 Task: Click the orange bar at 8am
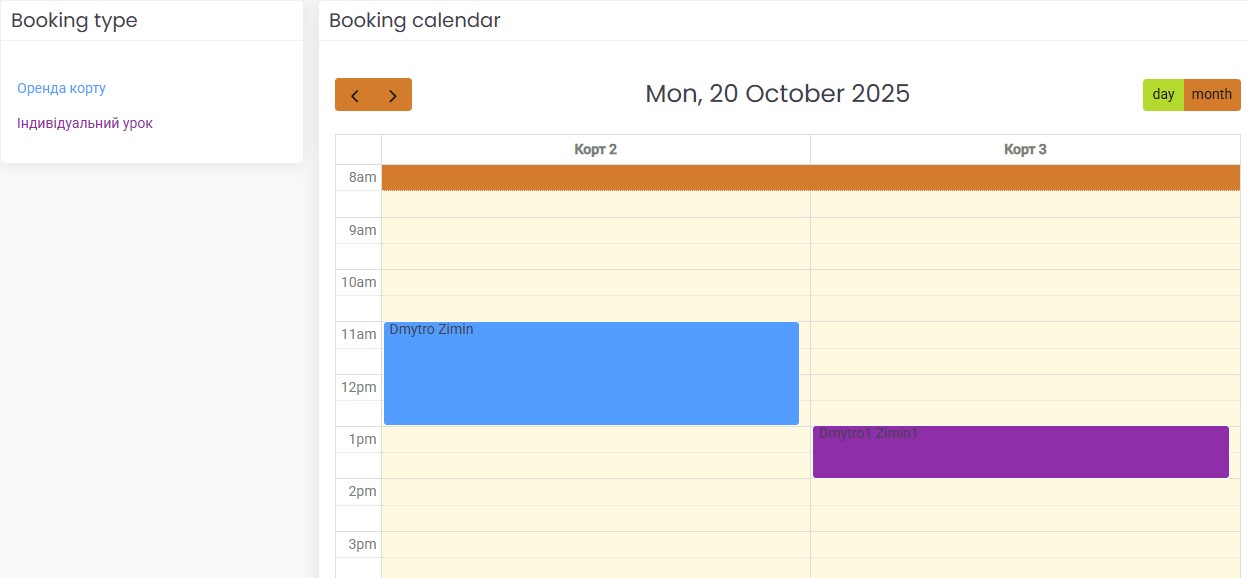coord(810,177)
